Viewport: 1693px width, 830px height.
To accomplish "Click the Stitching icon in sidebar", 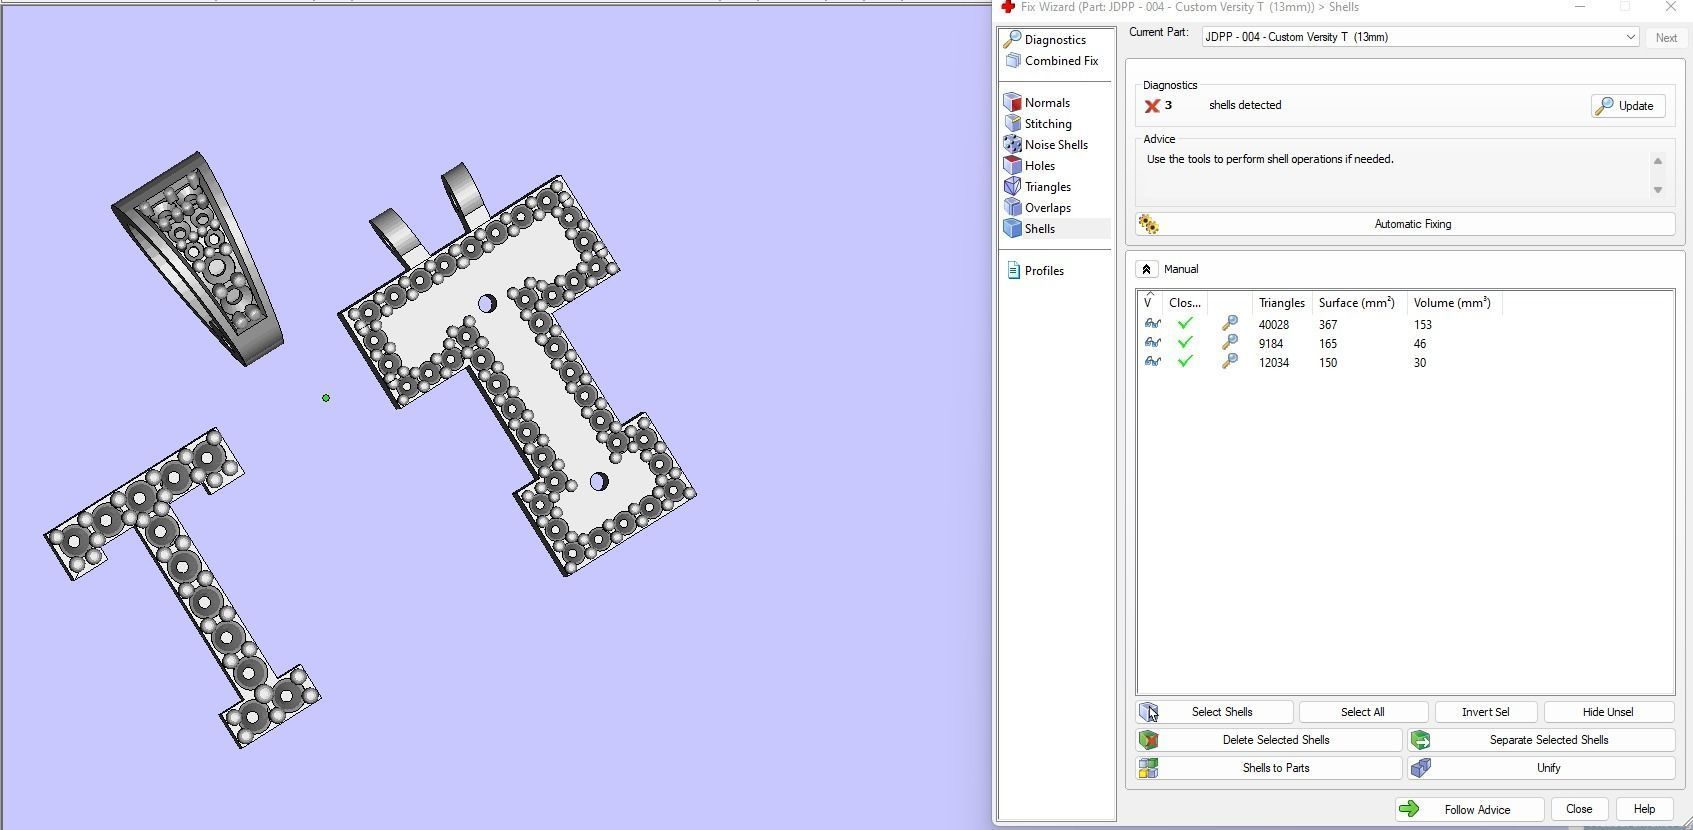I will click(x=1012, y=123).
